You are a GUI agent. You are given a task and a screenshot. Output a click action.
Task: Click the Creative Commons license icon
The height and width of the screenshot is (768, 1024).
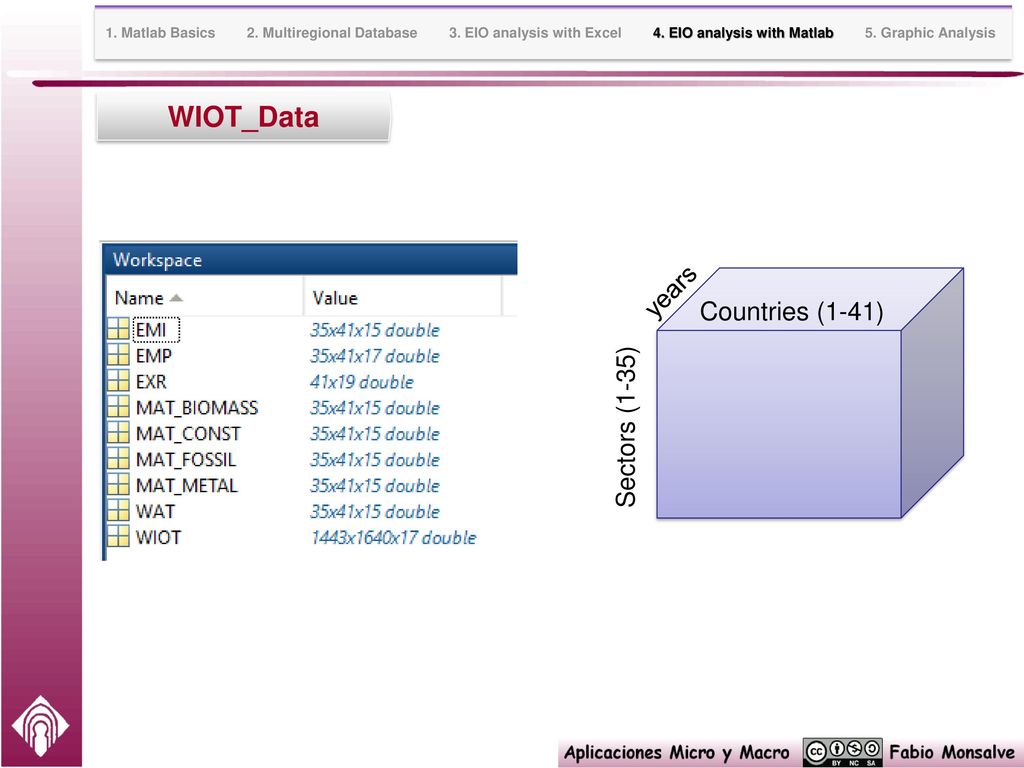click(842, 752)
